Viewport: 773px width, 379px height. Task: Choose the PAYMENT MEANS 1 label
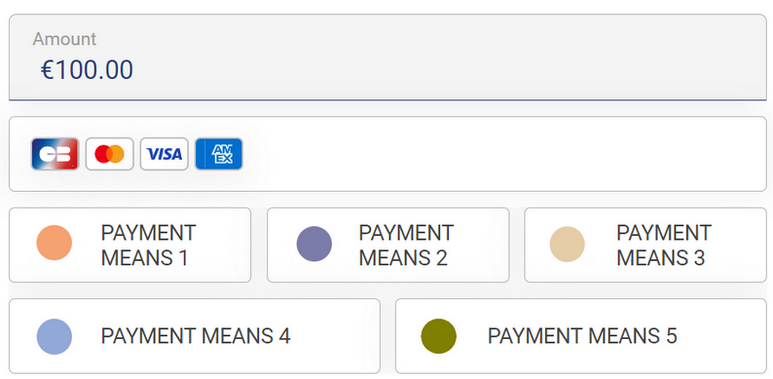tap(148, 245)
